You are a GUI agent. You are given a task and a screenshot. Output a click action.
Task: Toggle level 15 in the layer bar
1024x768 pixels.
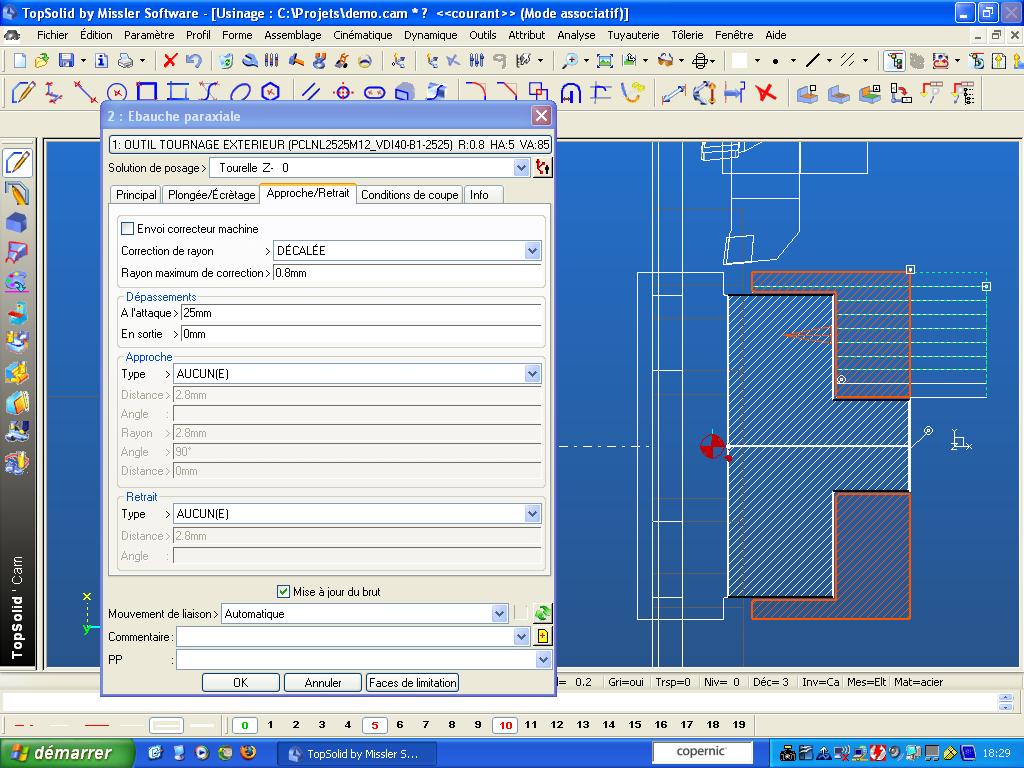click(x=635, y=725)
